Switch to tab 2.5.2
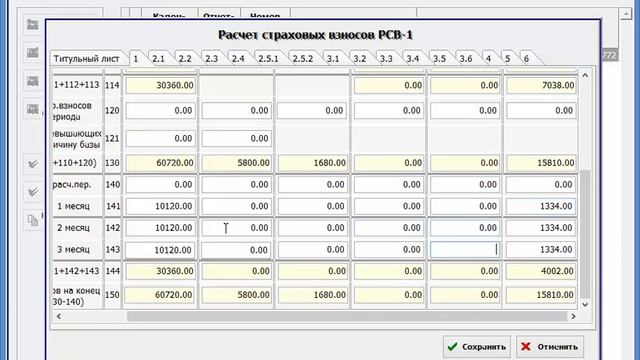 [302, 59]
